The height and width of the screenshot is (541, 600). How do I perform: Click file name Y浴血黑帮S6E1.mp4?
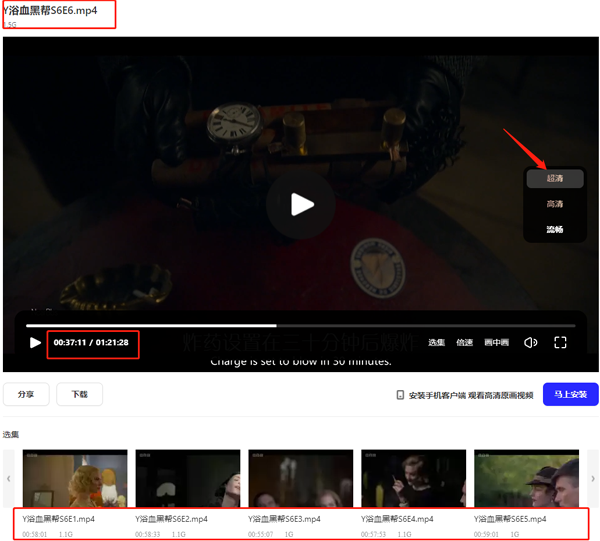(x=58, y=519)
